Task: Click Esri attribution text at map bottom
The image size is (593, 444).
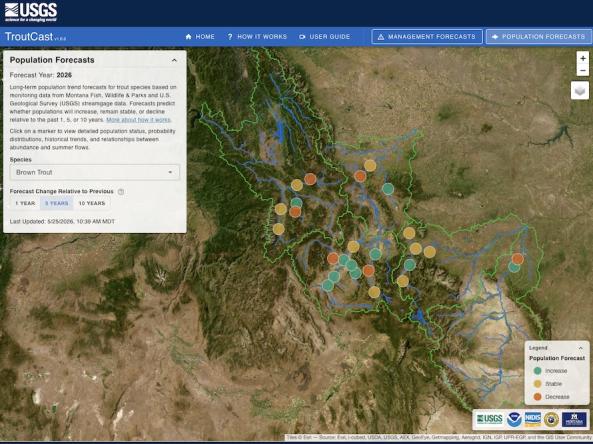Action: pyautogui.click(x=439, y=437)
